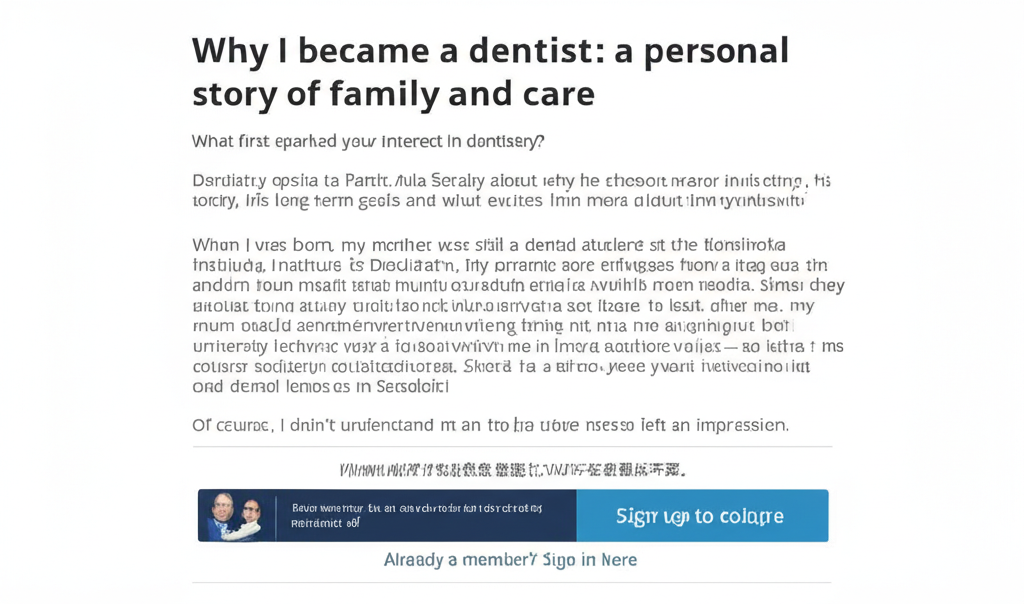1024x604 pixels.
Task: Click the divider line below the sign-in link
Action: pos(512,582)
